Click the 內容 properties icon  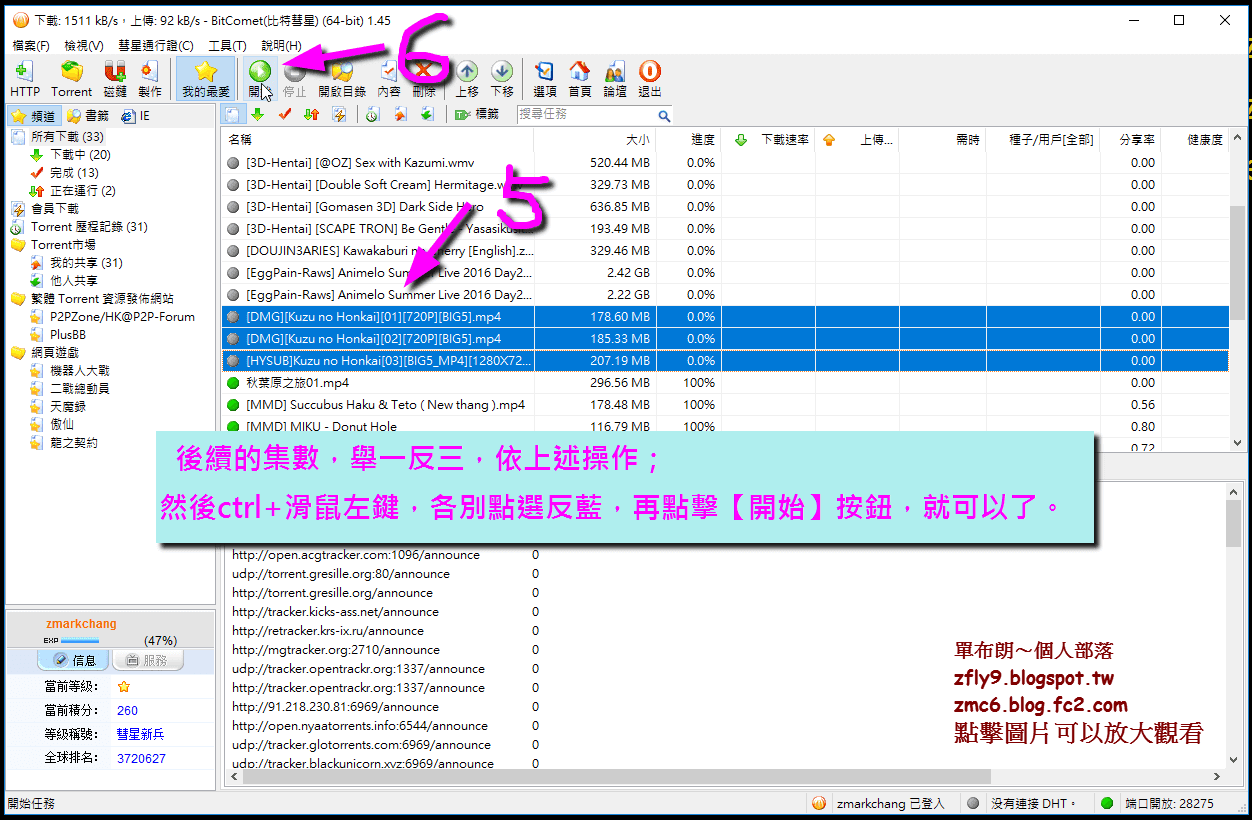click(x=389, y=78)
